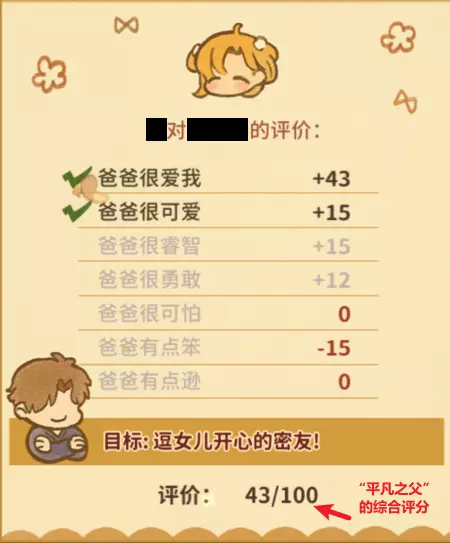Click the bow doodle on the right
Viewport: 450px width, 543px height.
pyautogui.click(x=405, y=101)
